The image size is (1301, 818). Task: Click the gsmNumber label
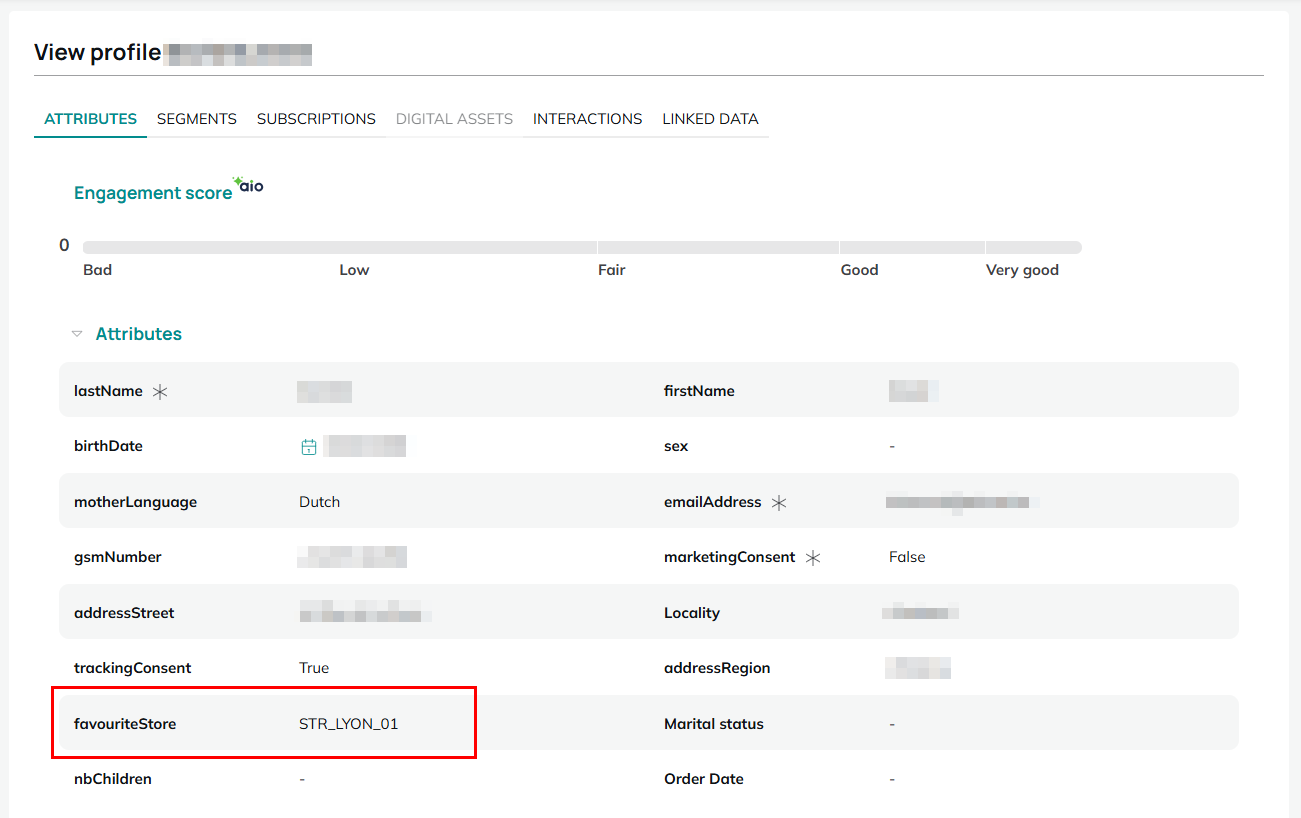coord(118,557)
